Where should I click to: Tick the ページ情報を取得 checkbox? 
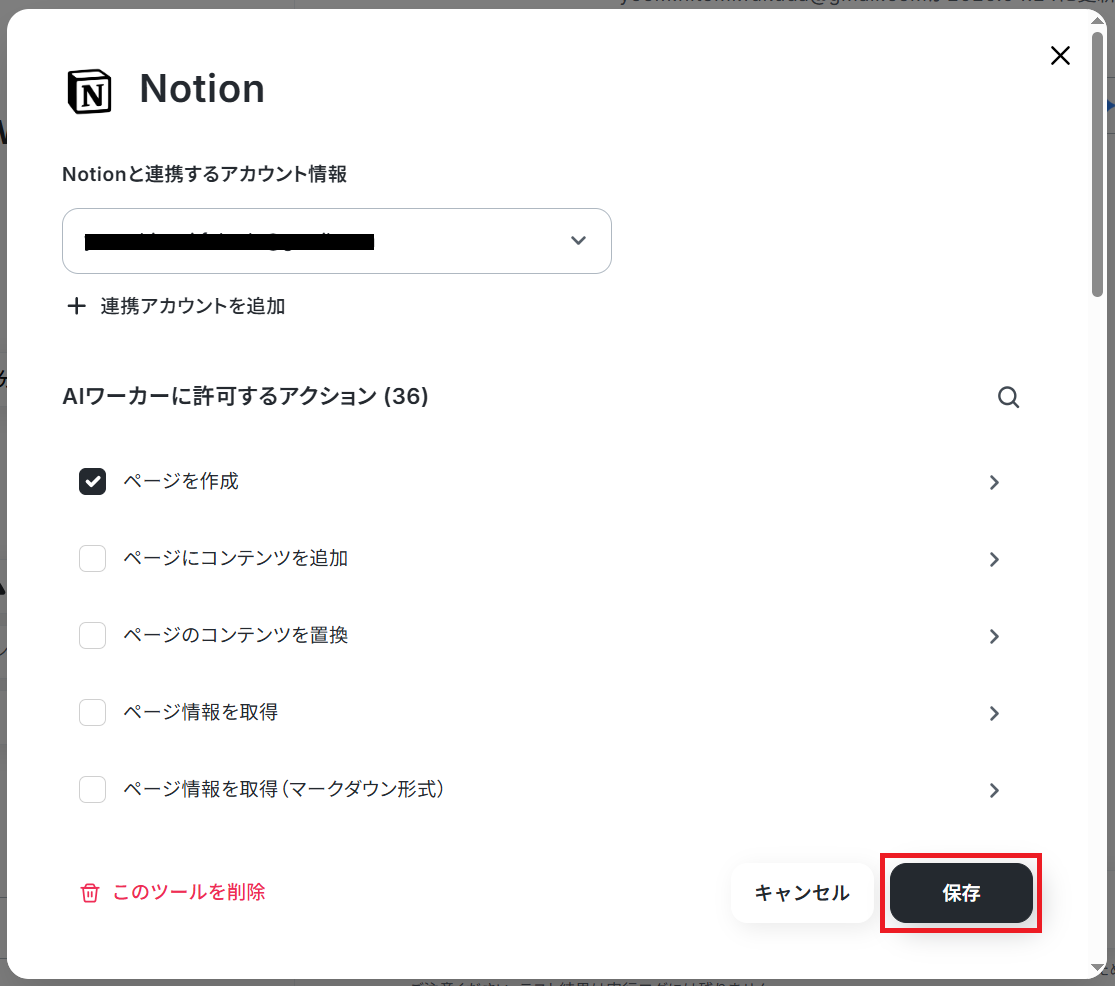pyautogui.click(x=92, y=712)
